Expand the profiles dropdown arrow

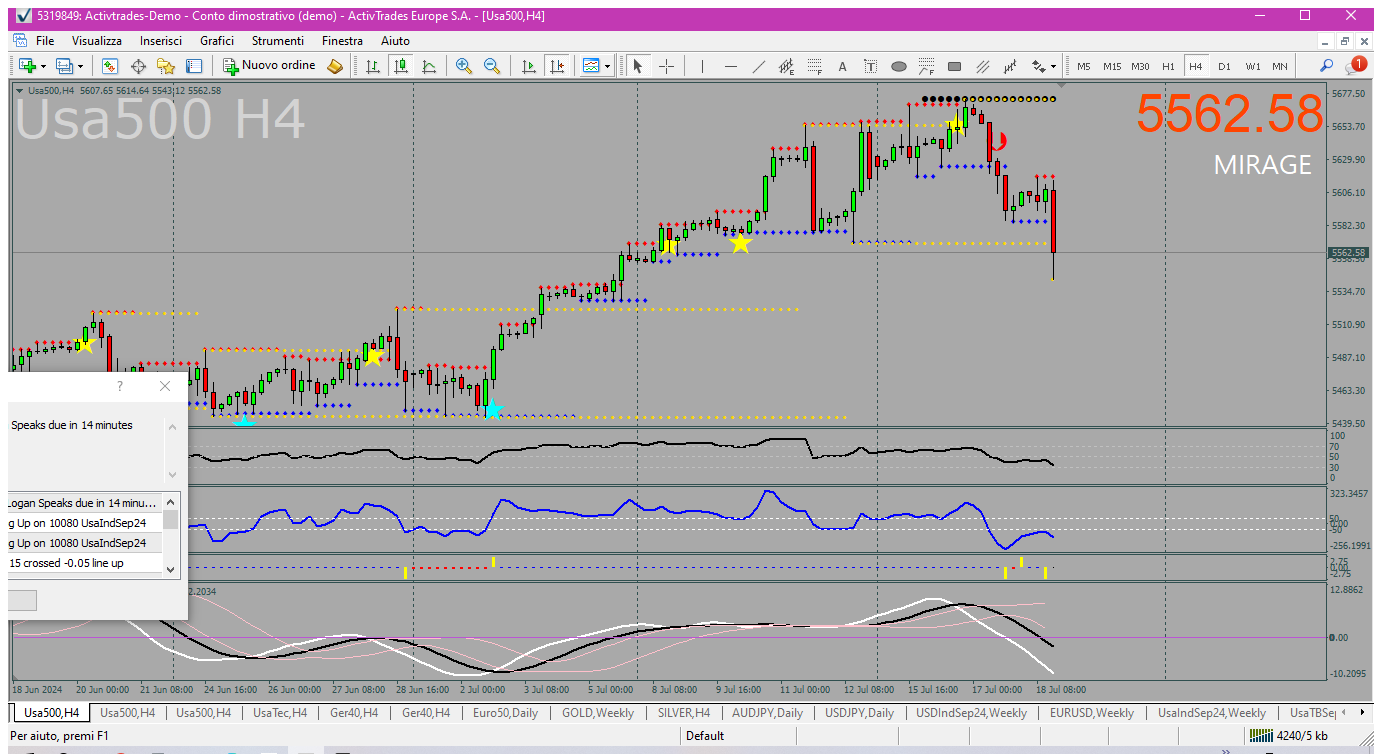point(82,66)
